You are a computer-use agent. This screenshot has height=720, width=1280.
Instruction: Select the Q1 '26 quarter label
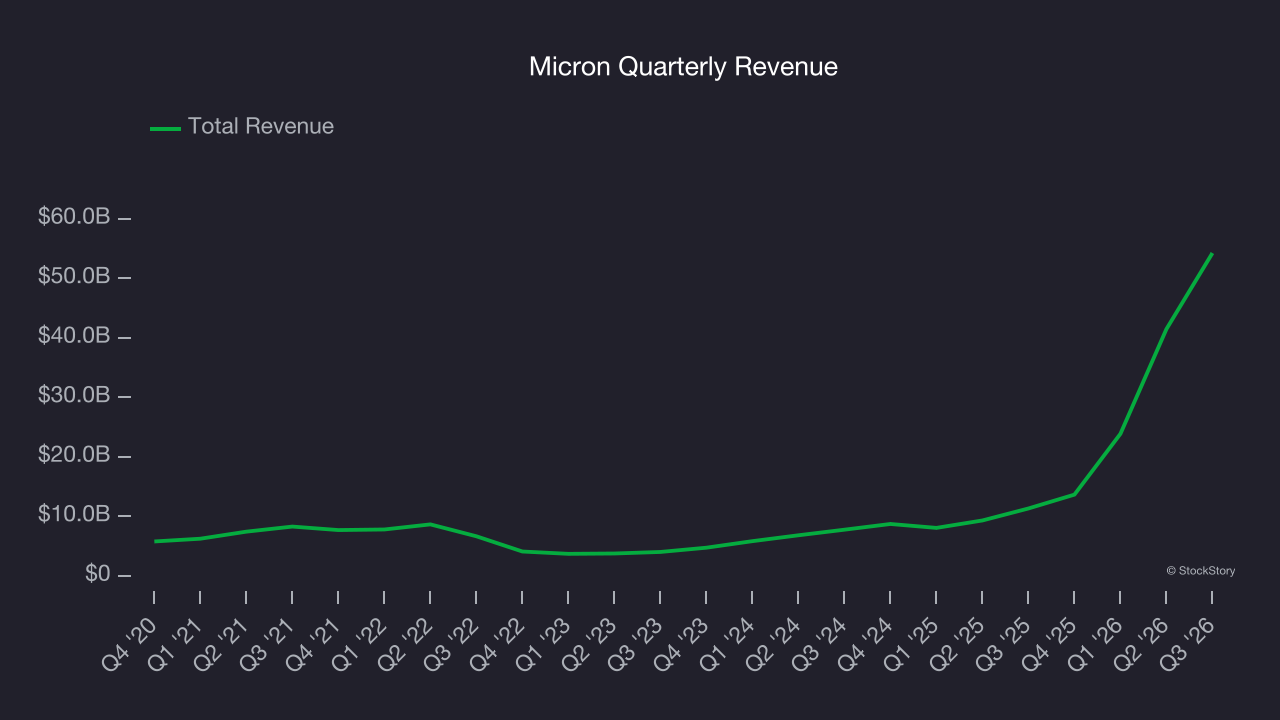coord(1096,643)
